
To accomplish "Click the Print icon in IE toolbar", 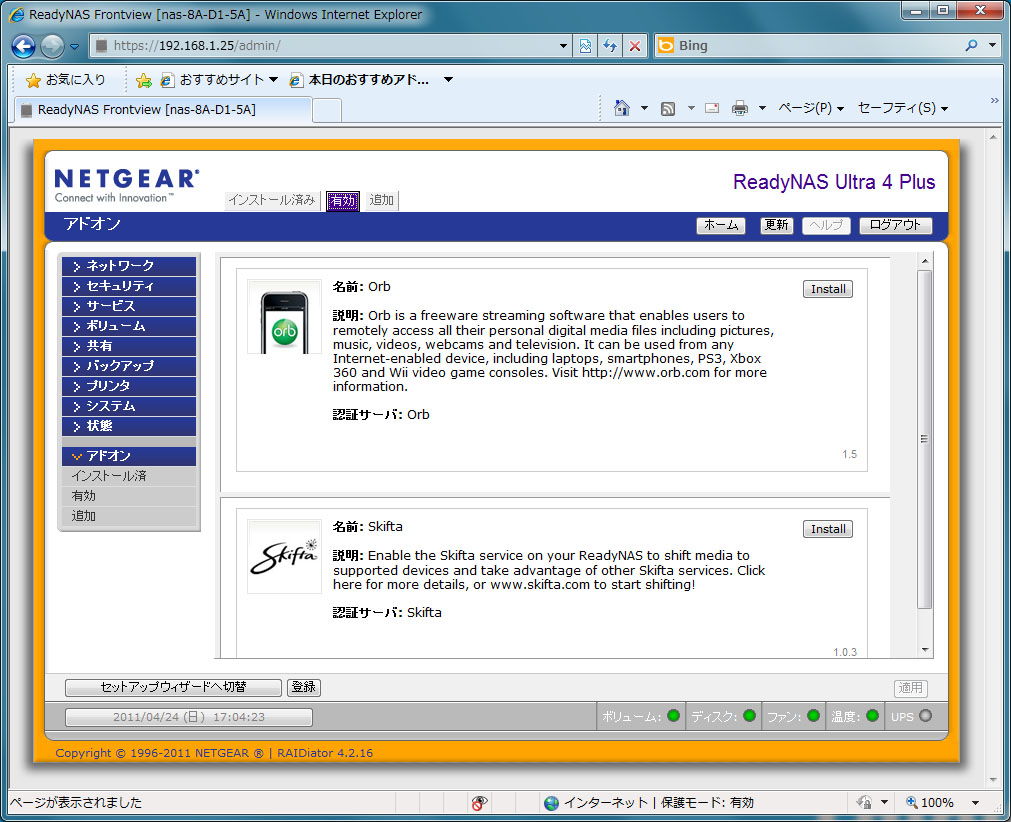I will 740,108.
